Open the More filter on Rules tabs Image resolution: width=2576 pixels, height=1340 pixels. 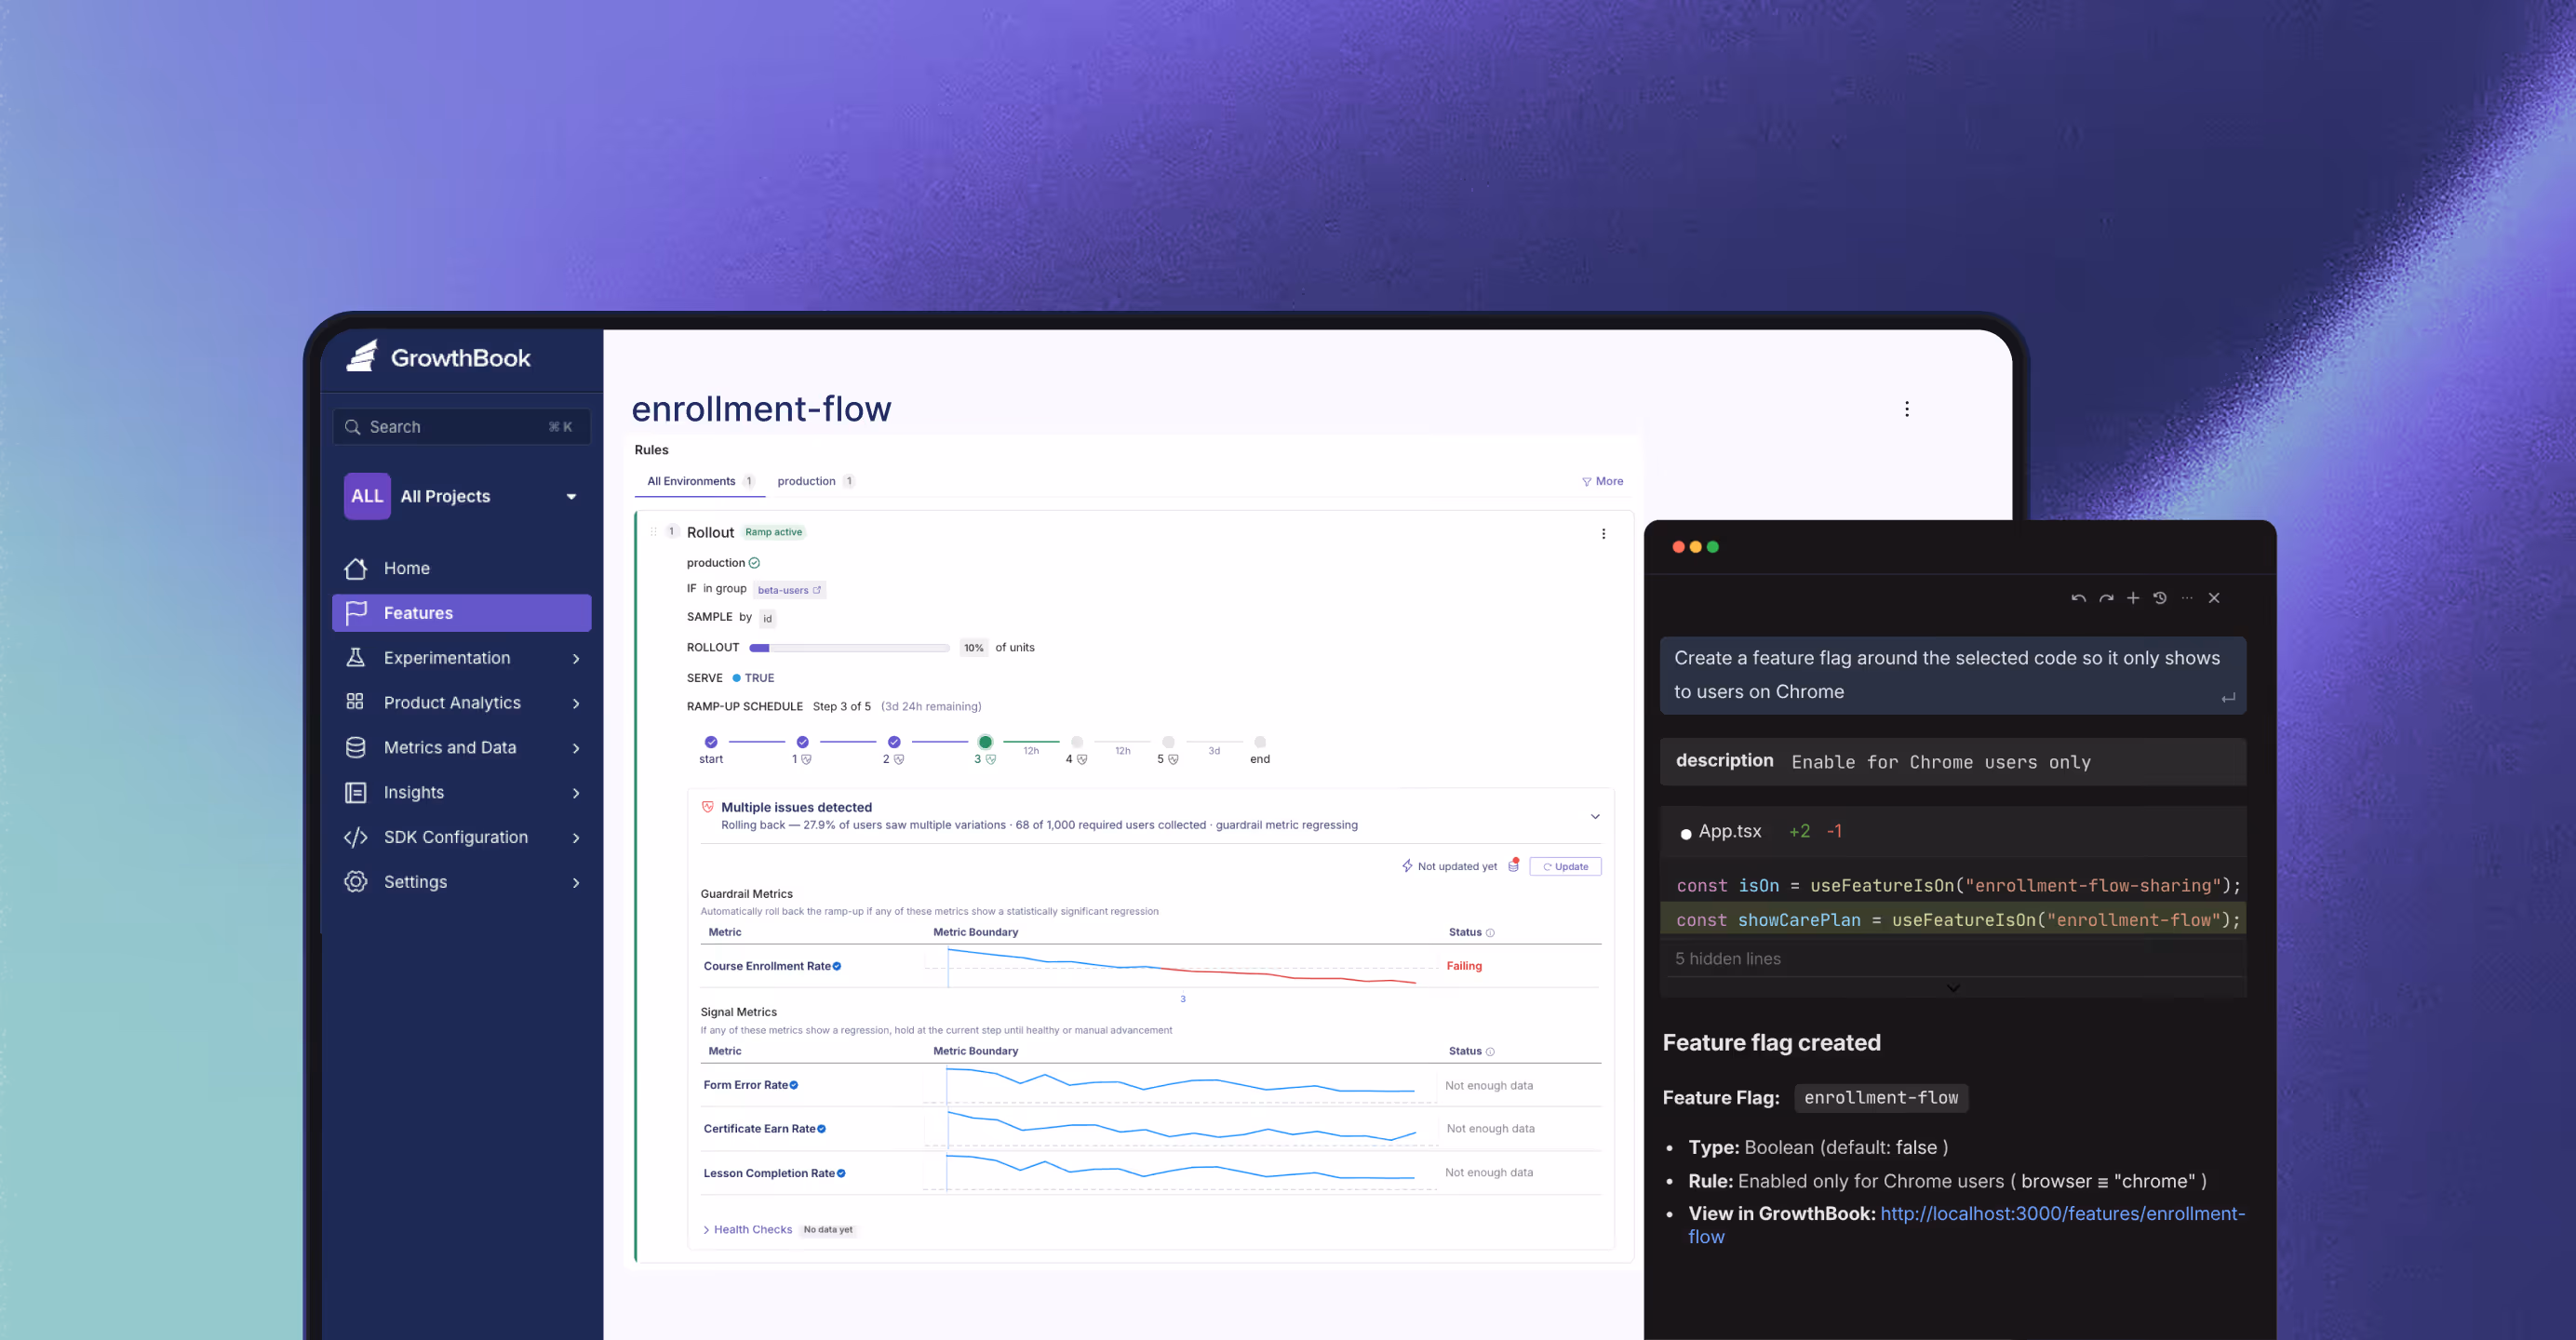[1602, 481]
